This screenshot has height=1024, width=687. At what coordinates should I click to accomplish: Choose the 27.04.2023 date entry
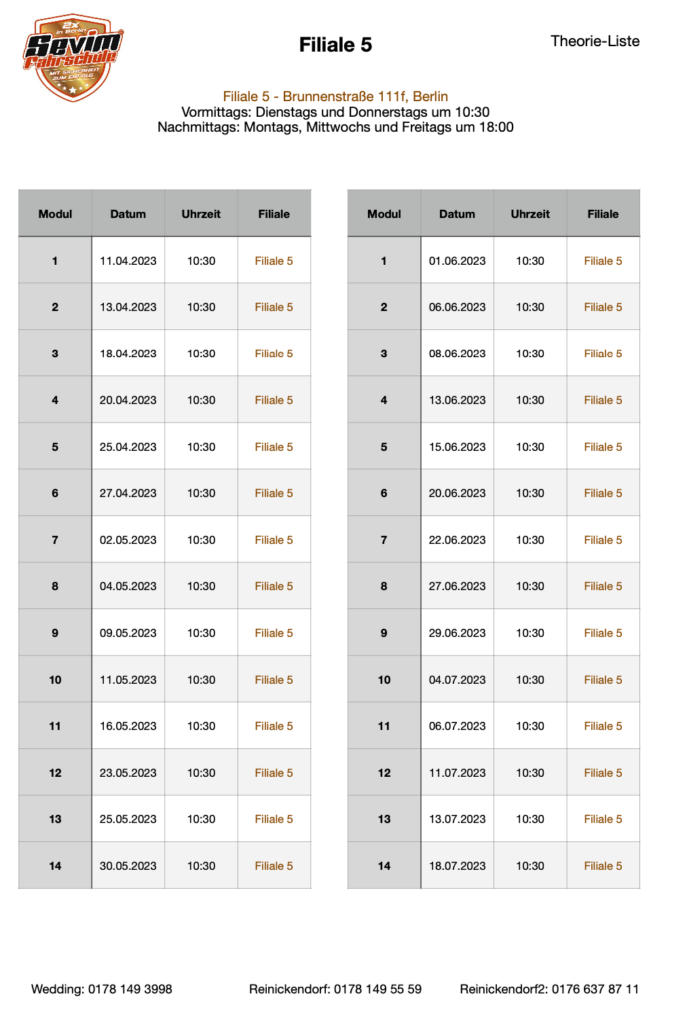click(128, 493)
